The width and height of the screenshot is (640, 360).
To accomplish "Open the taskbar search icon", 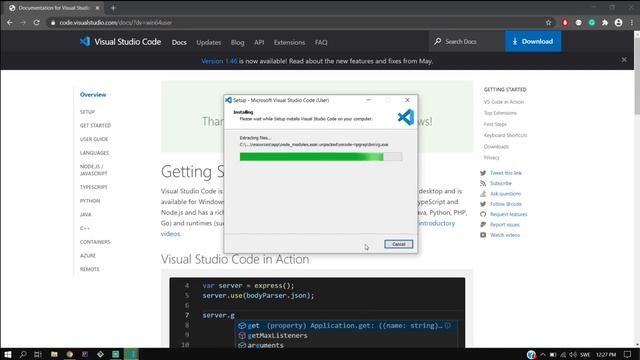I will click(23, 354).
